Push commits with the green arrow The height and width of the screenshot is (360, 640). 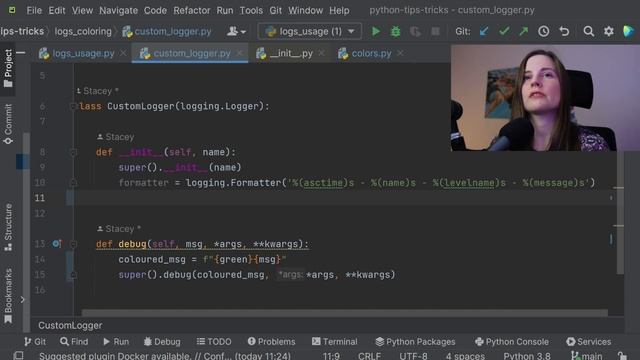[x=524, y=31]
